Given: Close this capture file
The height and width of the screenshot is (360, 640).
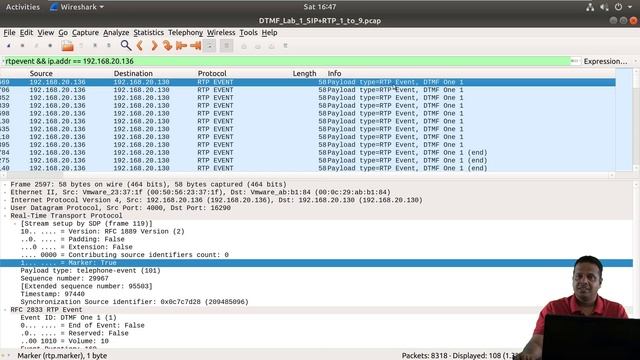Looking at the screenshot, I should click(x=95, y=46).
